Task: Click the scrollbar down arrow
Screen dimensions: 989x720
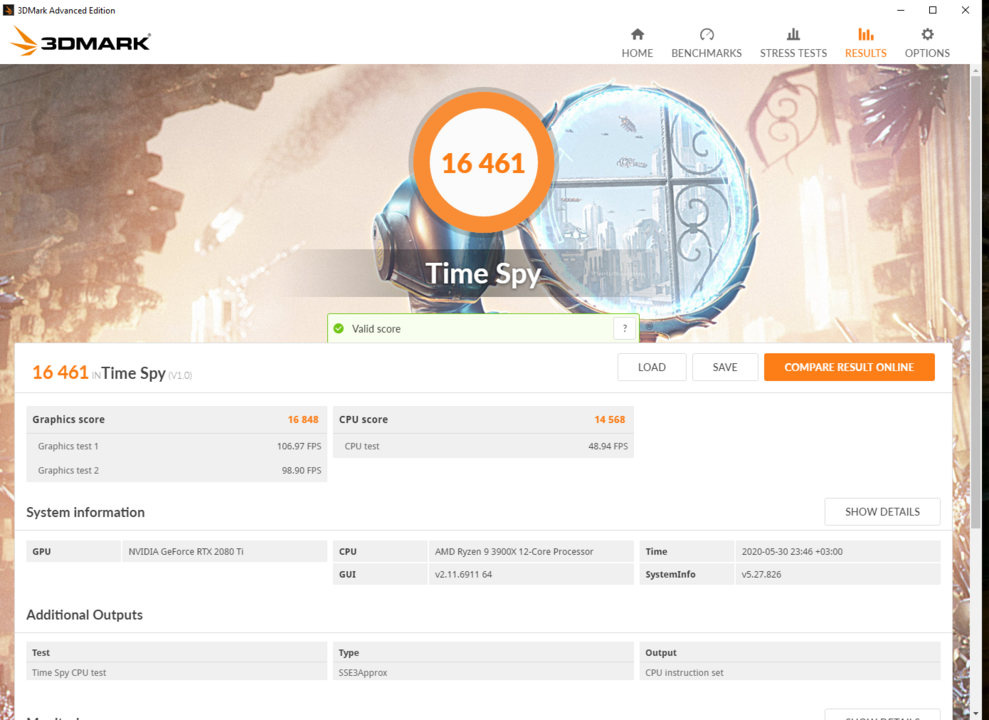Action: [976, 714]
